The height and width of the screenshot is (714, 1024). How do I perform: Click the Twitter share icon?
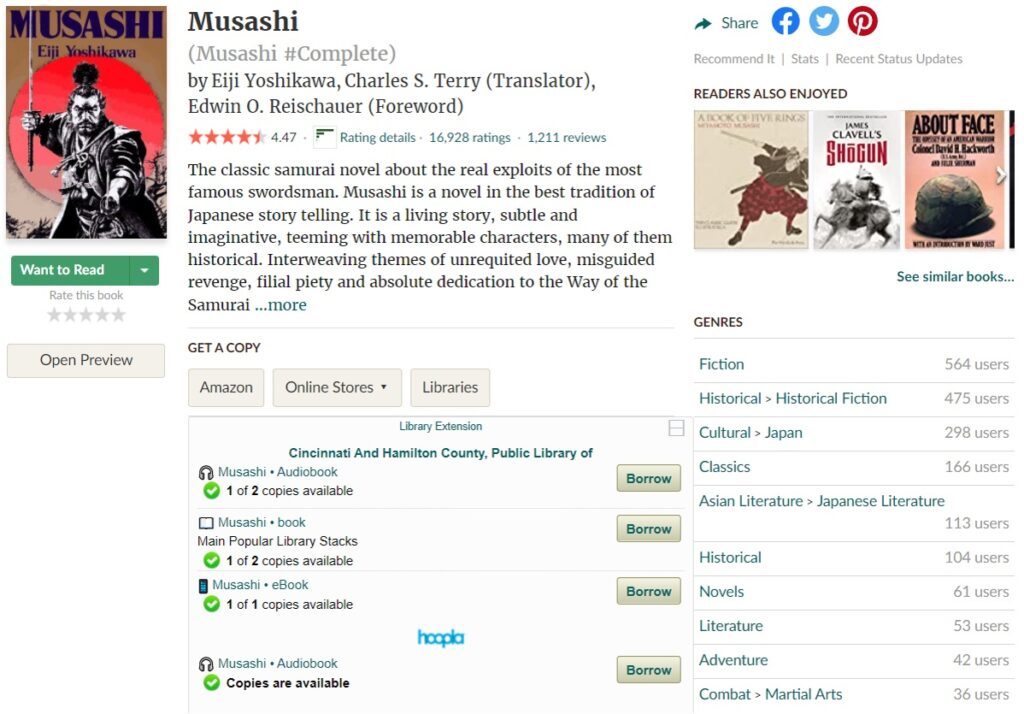coord(824,22)
